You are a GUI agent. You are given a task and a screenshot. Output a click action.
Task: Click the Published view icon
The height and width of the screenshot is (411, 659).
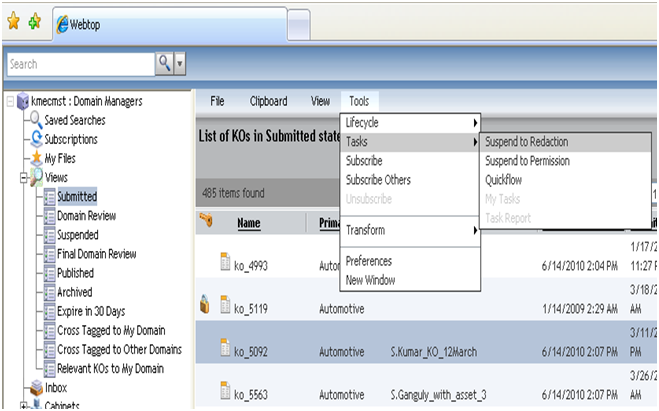pyautogui.click(x=50, y=273)
